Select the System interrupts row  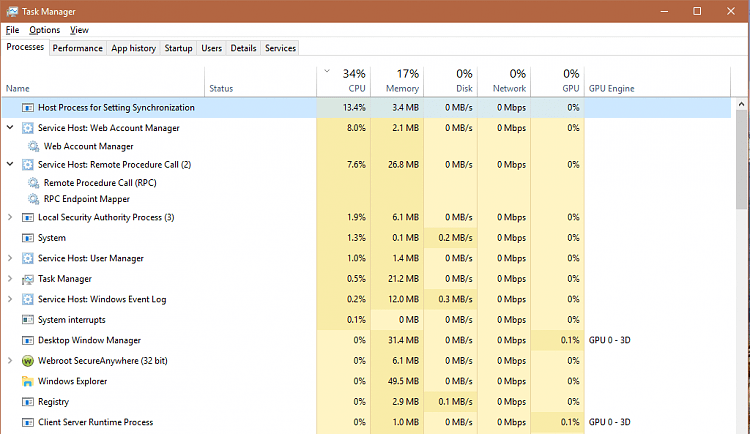(366, 320)
